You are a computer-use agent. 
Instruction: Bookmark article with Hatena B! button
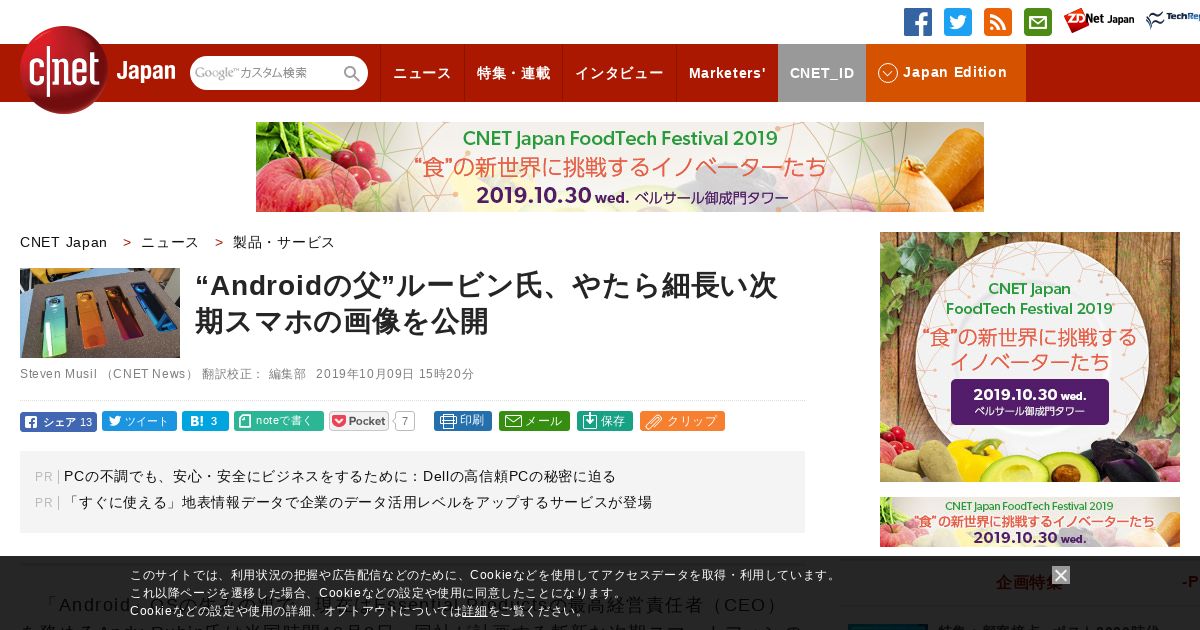click(x=205, y=421)
